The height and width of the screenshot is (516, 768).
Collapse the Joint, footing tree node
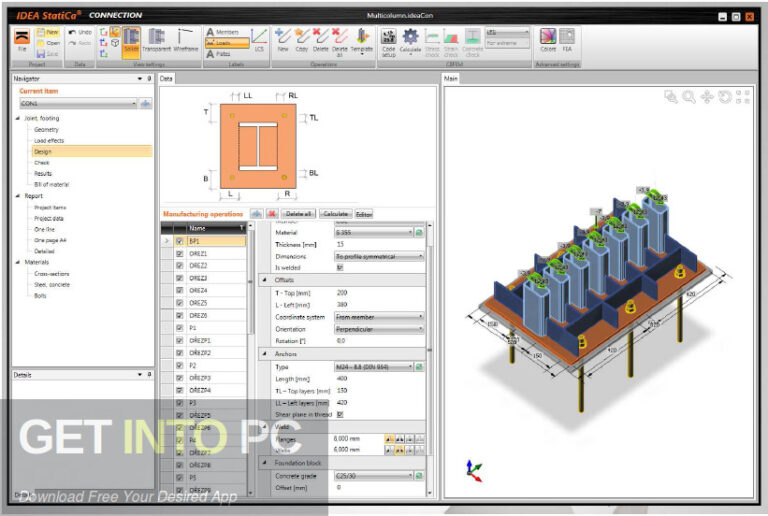tap(18, 118)
